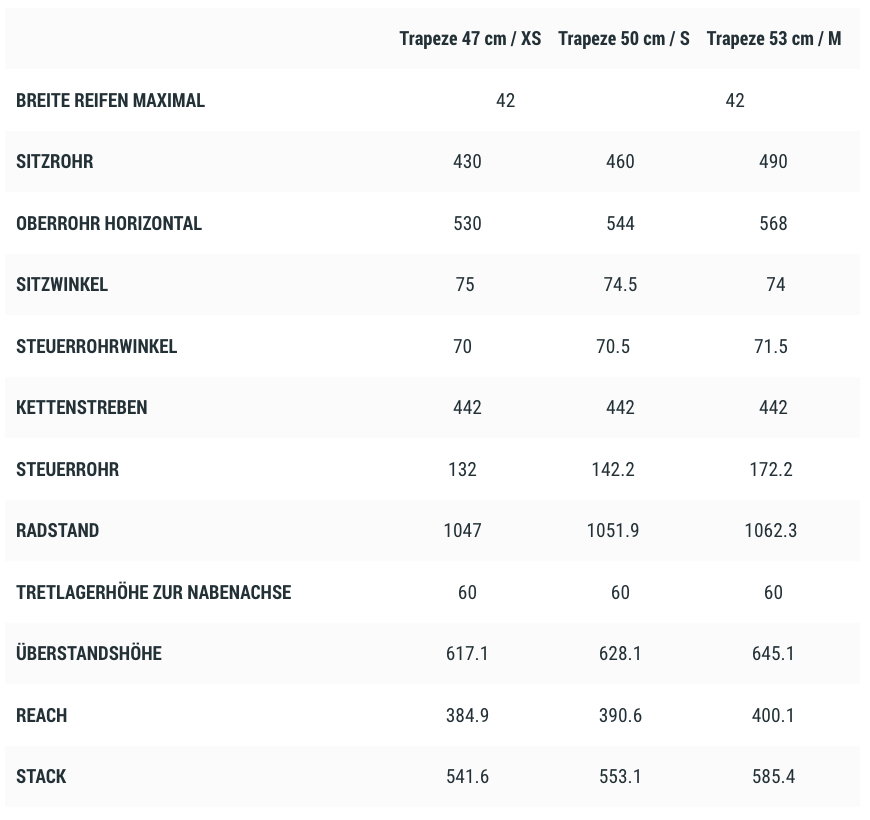This screenshot has width=870, height=820.
Task: Click the Sitzrohr value 430
Action: pyautogui.click(x=467, y=162)
